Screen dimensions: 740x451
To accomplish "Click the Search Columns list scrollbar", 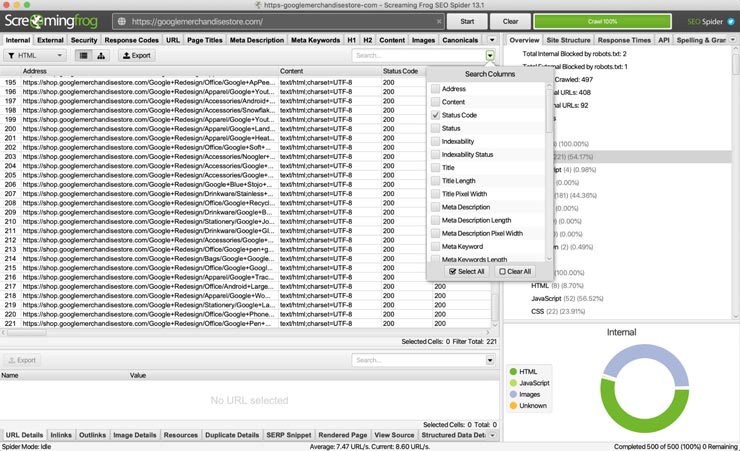I will click(x=549, y=111).
